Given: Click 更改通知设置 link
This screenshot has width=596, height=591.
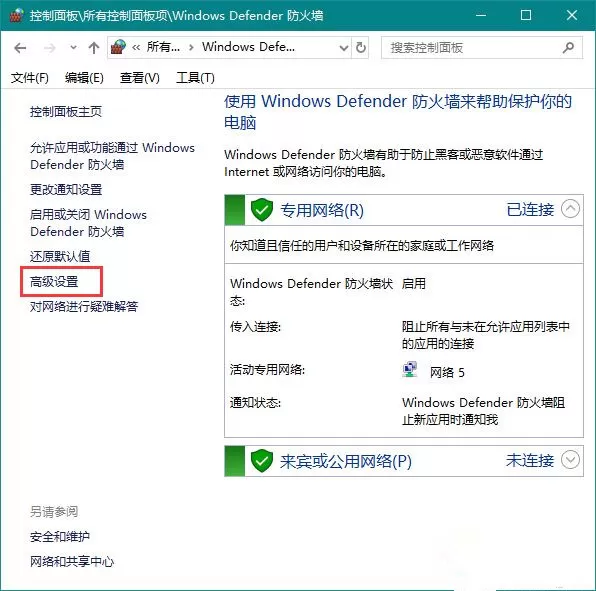Looking at the screenshot, I should [66, 189].
